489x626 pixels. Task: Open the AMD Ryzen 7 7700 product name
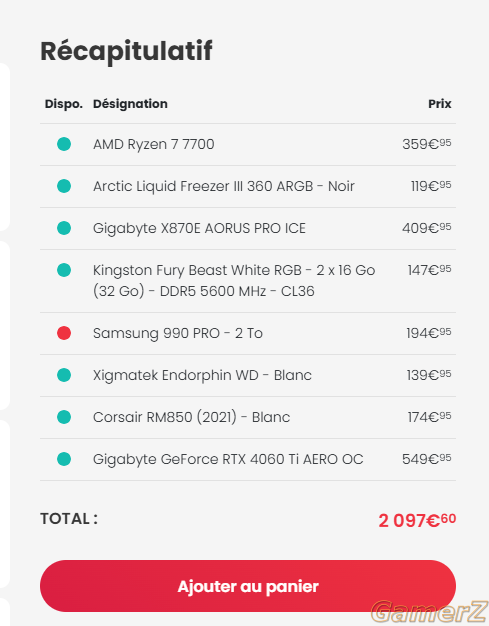154,144
